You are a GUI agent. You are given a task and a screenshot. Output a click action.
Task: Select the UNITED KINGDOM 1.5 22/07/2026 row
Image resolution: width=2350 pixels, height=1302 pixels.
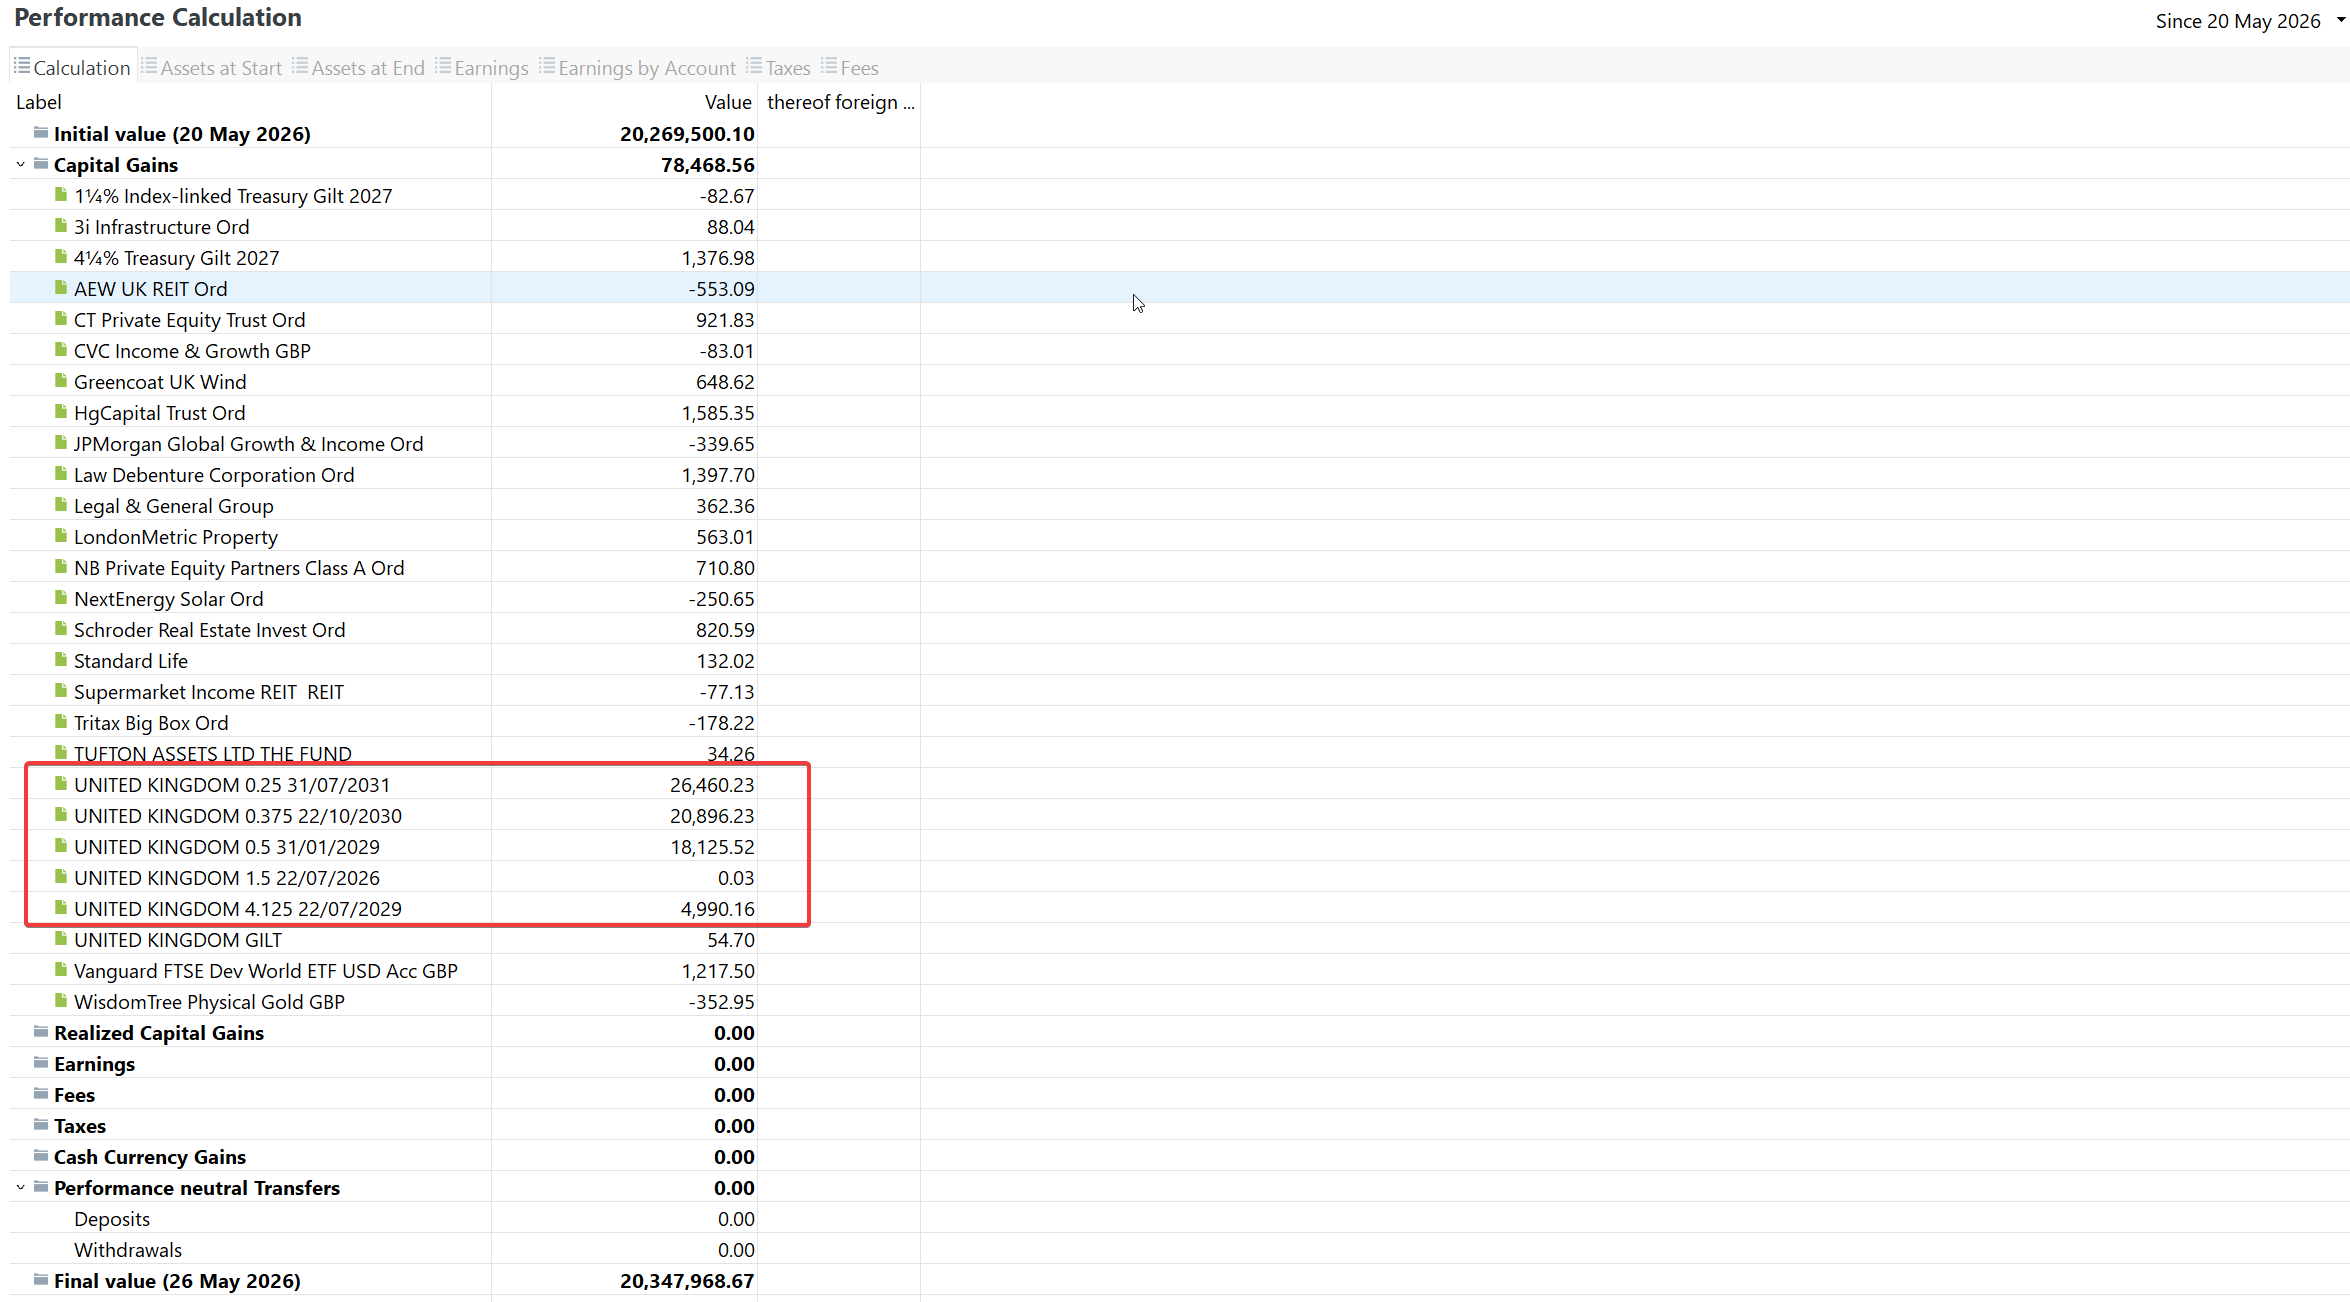click(1179, 877)
